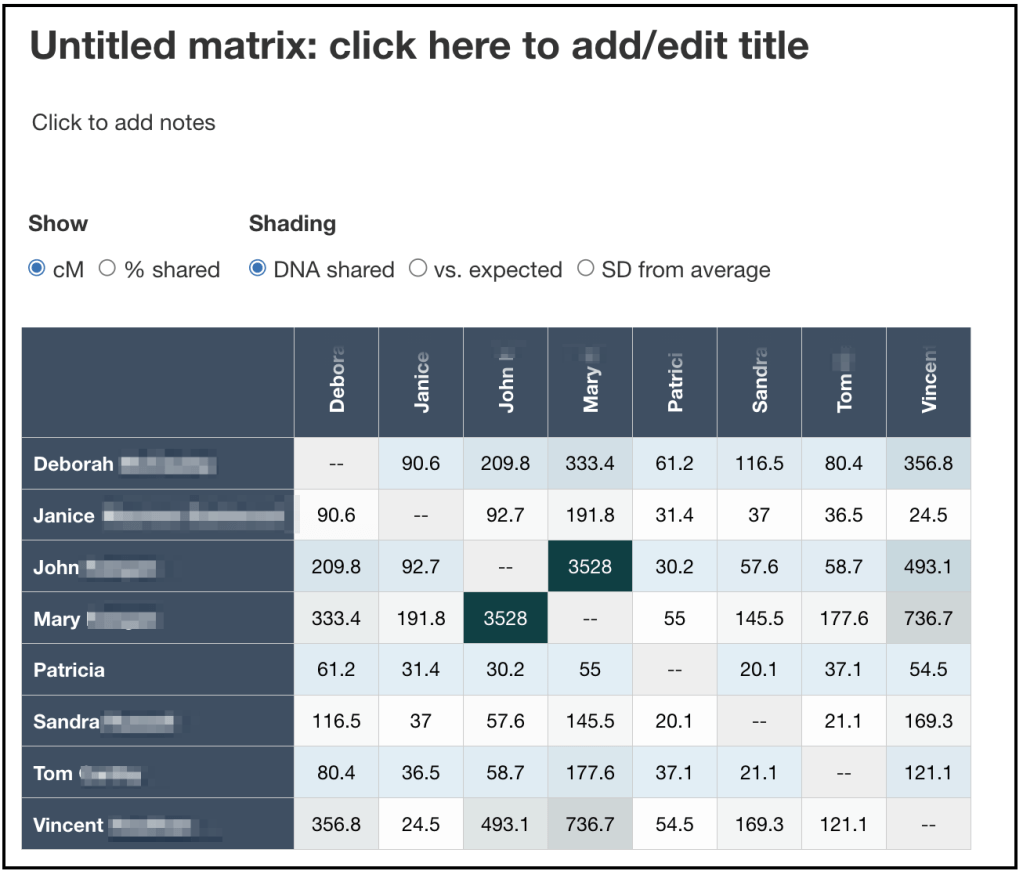Switch shading to vs. expected

[x=418, y=269]
